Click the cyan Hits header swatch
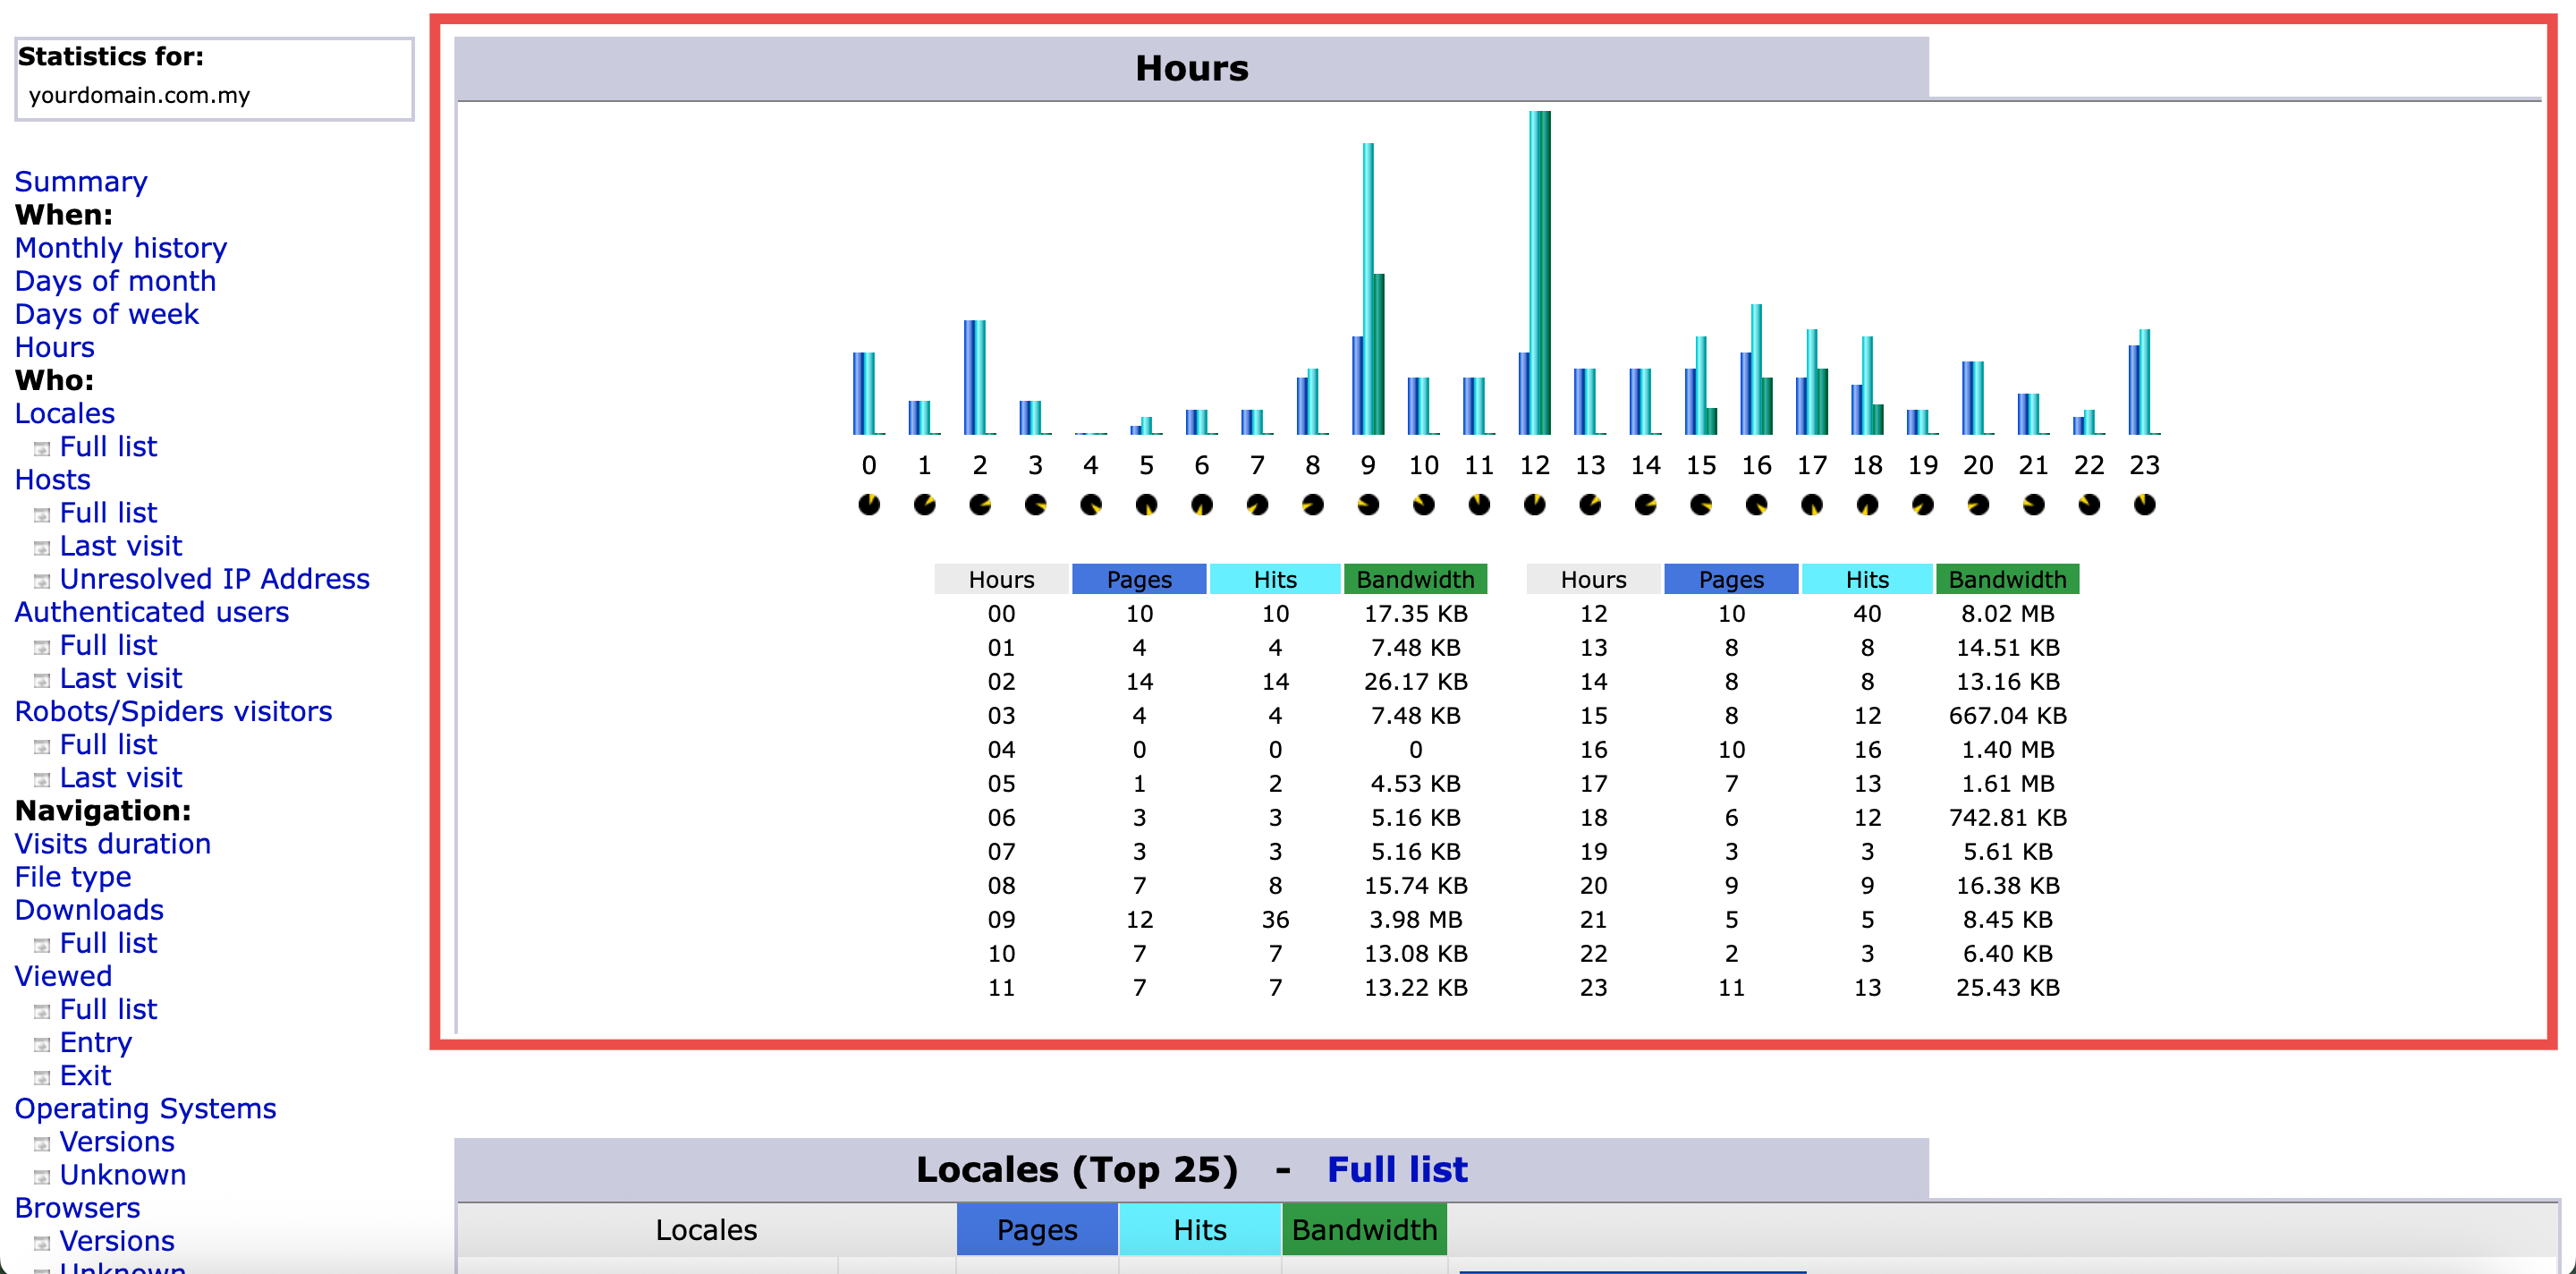The height and width of the screenshot is (1274, 2576). click(x=1275, y=579)
